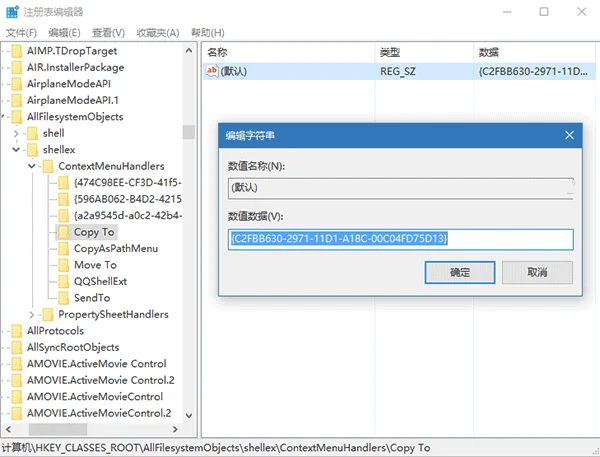This screenshot has width=600, height=457.
Task: Open the 收藏夹(A) menu
Action: tap(158, 33)
